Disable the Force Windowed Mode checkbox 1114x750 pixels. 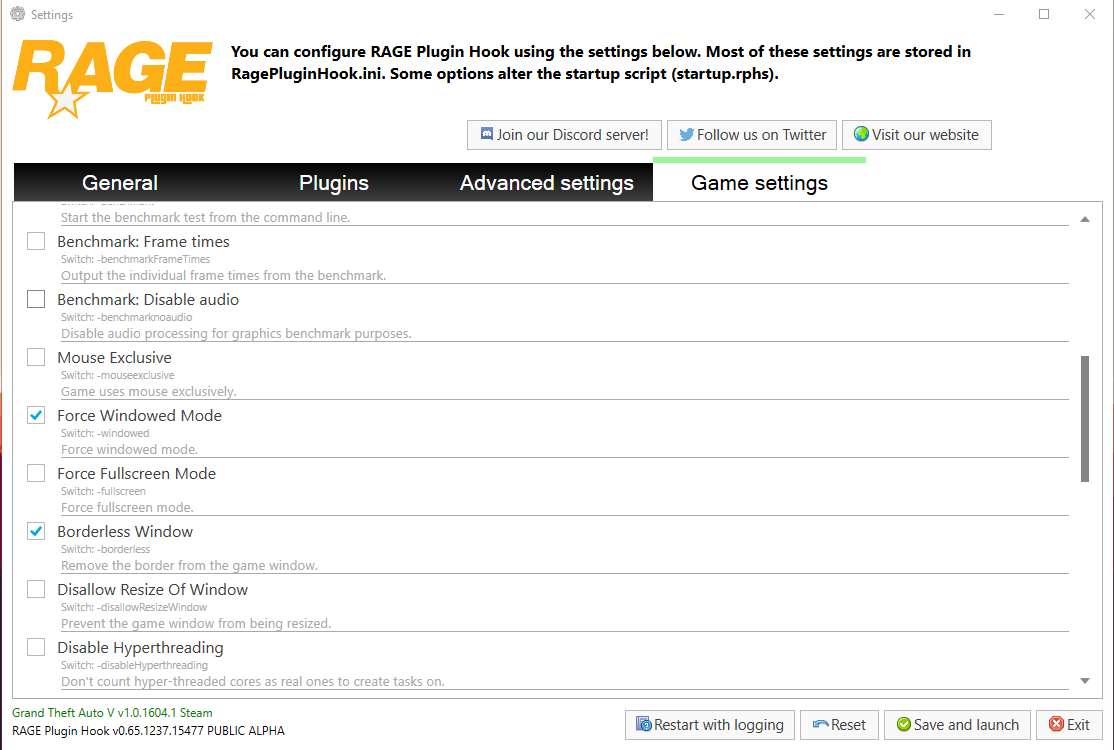36,415
